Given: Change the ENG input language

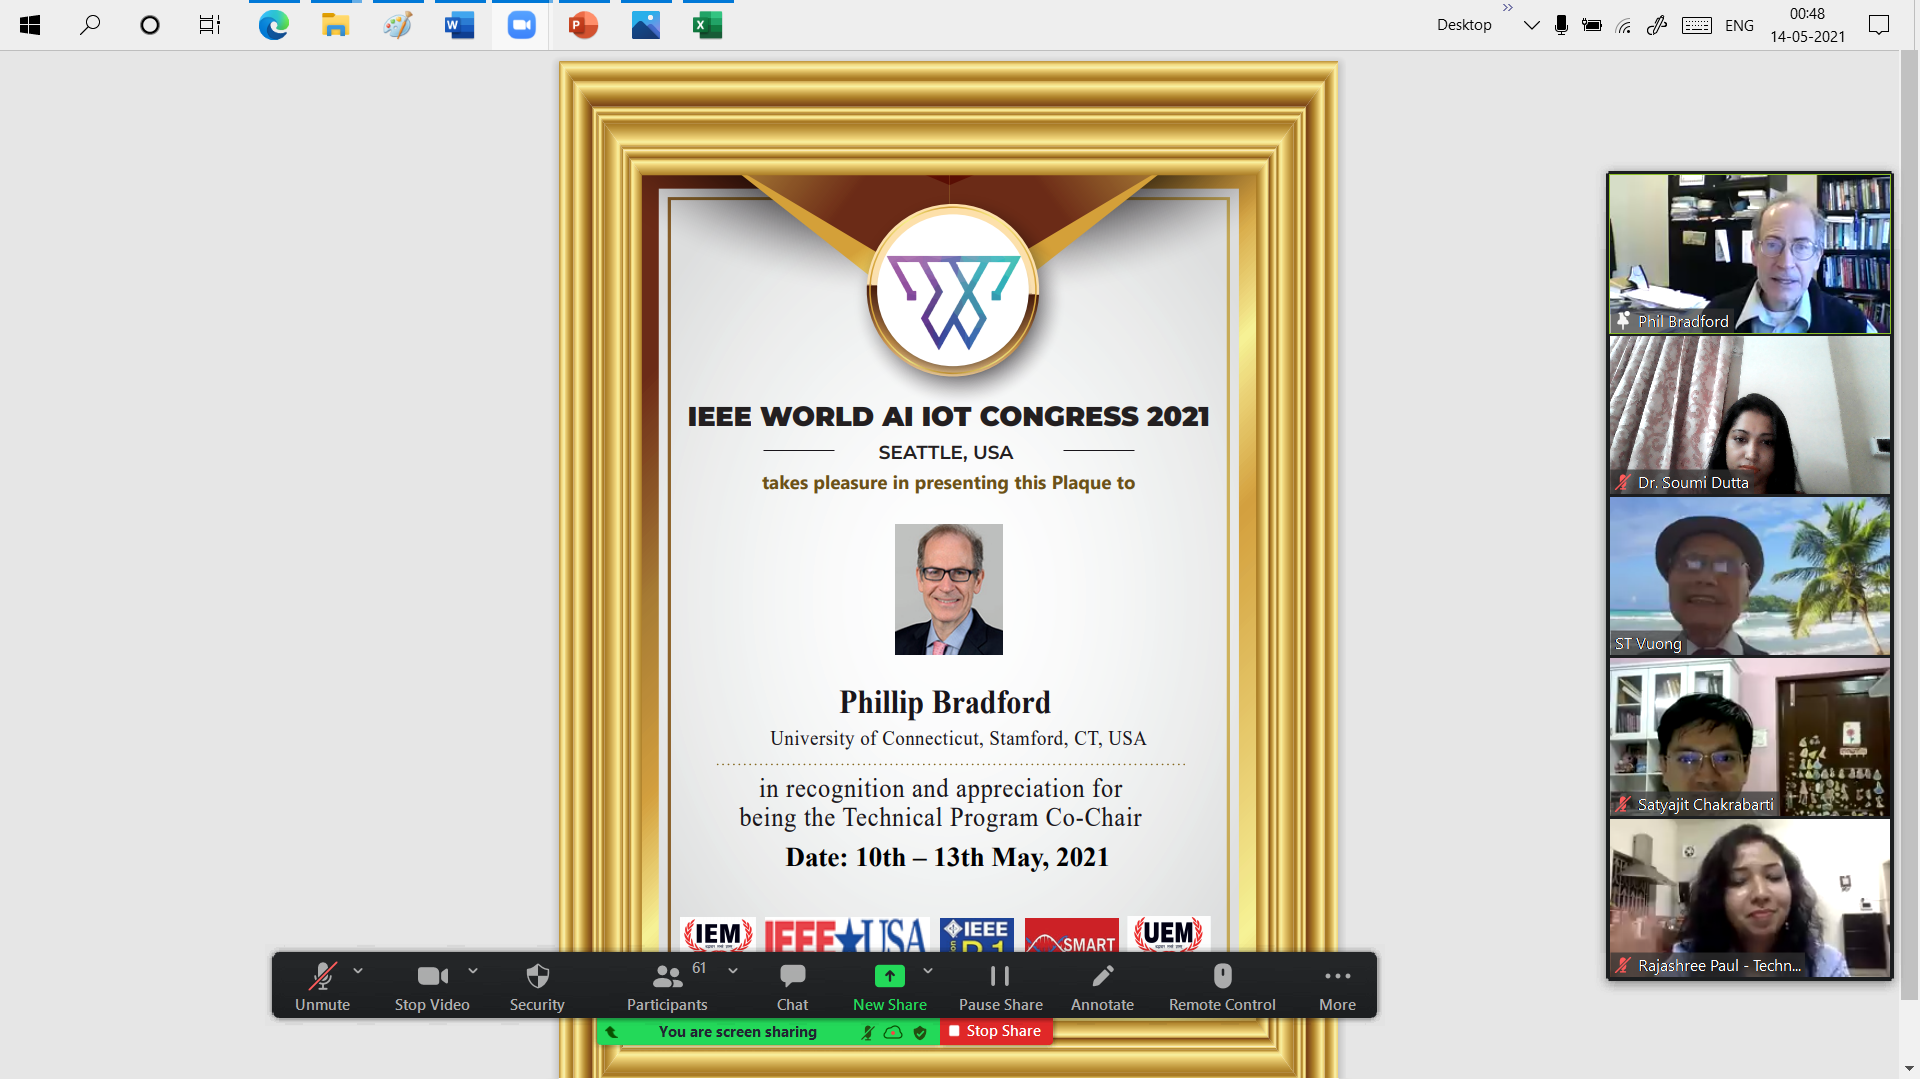Looking at the screenshot, I should (x=1739, y=25).
